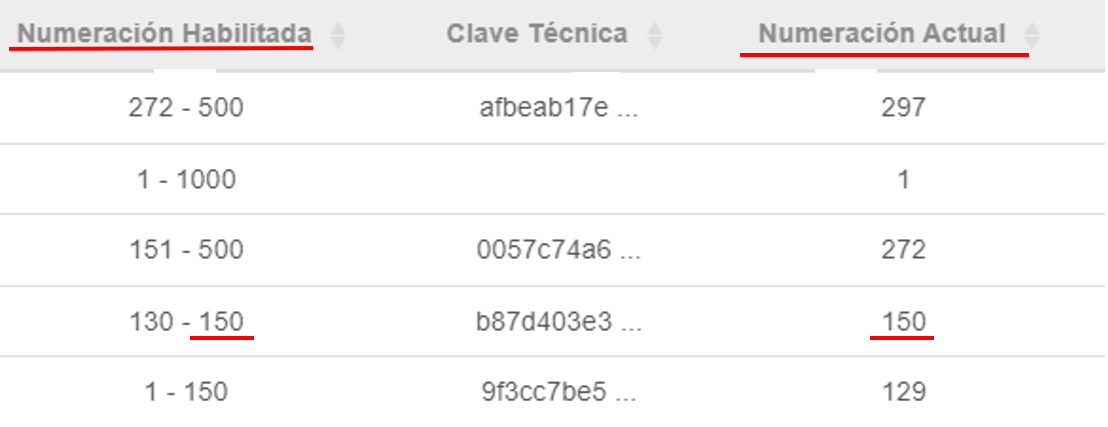Click current numbering value 272
This screenshot has height=427, width=1108.
(x=903, y=250)
